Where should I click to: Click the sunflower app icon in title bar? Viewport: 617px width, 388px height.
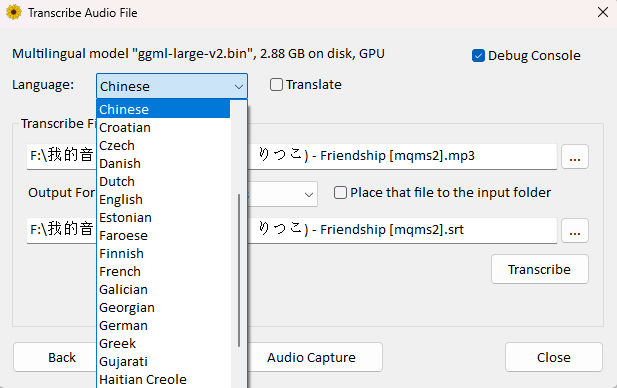(14, 13)
